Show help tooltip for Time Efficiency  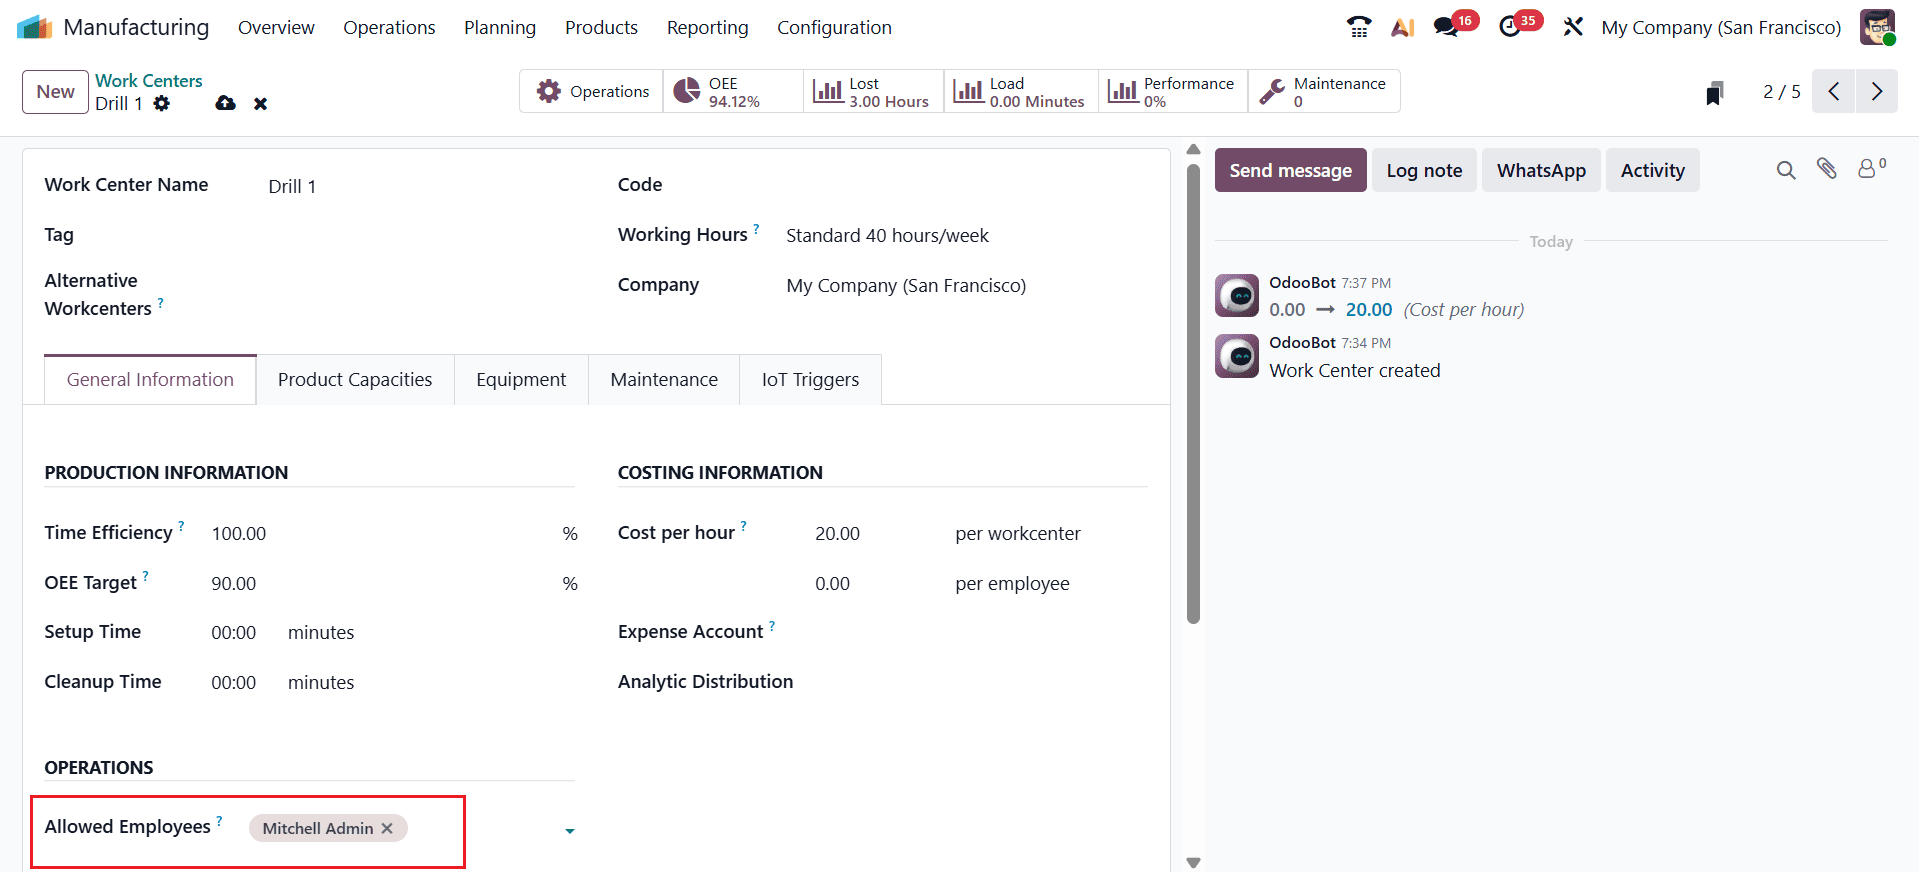coord(181,525)
